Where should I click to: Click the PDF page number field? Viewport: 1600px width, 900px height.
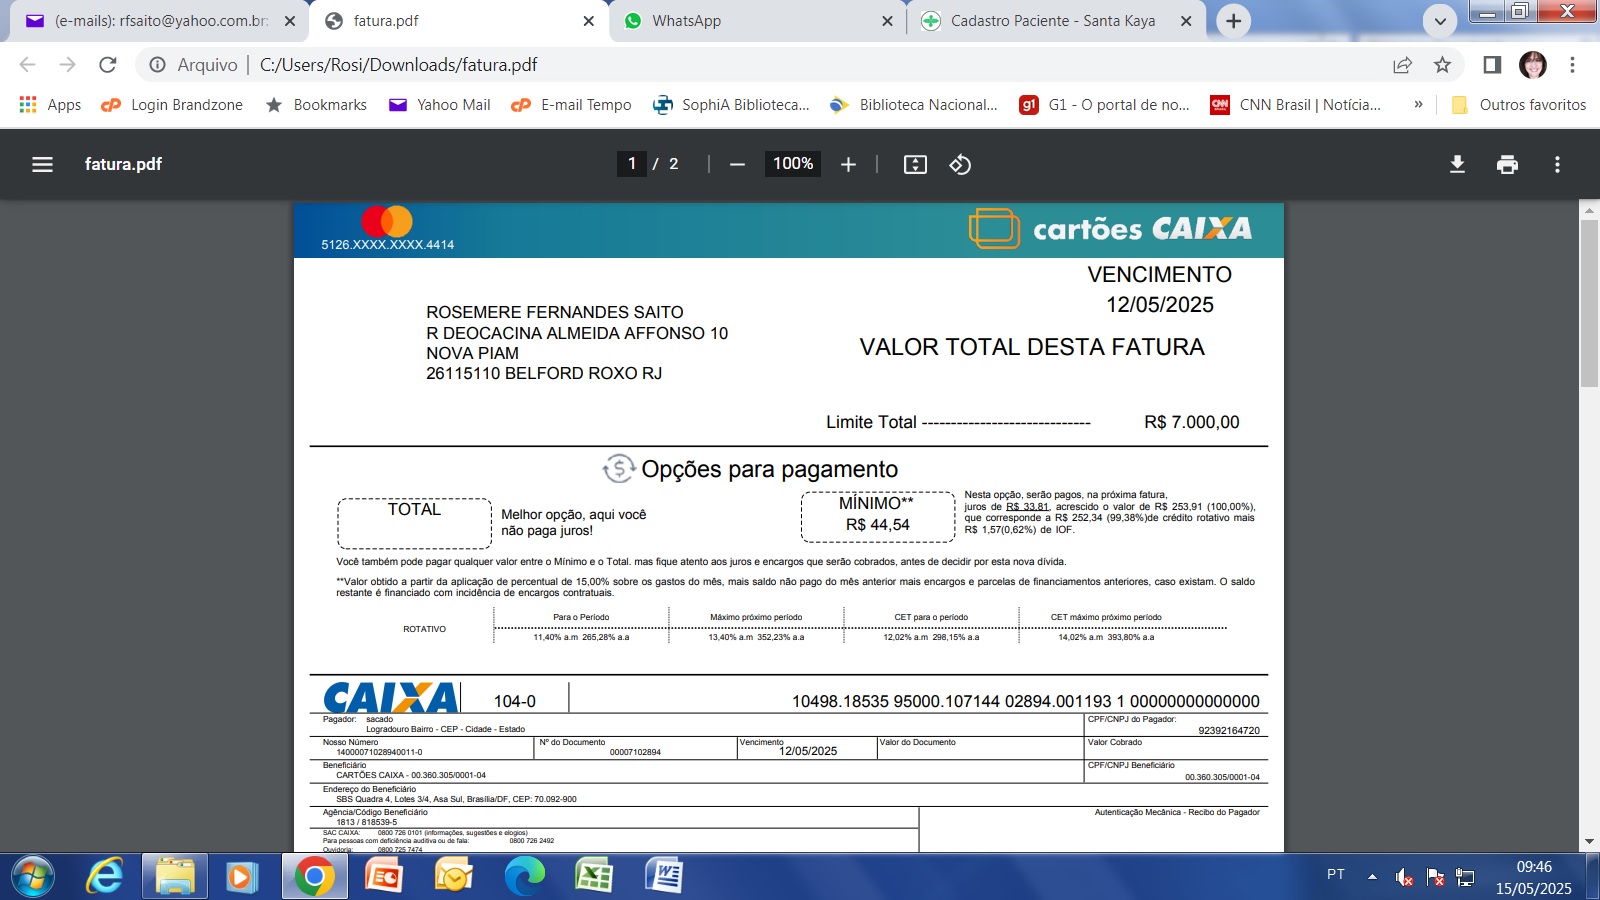click(632, 164)
